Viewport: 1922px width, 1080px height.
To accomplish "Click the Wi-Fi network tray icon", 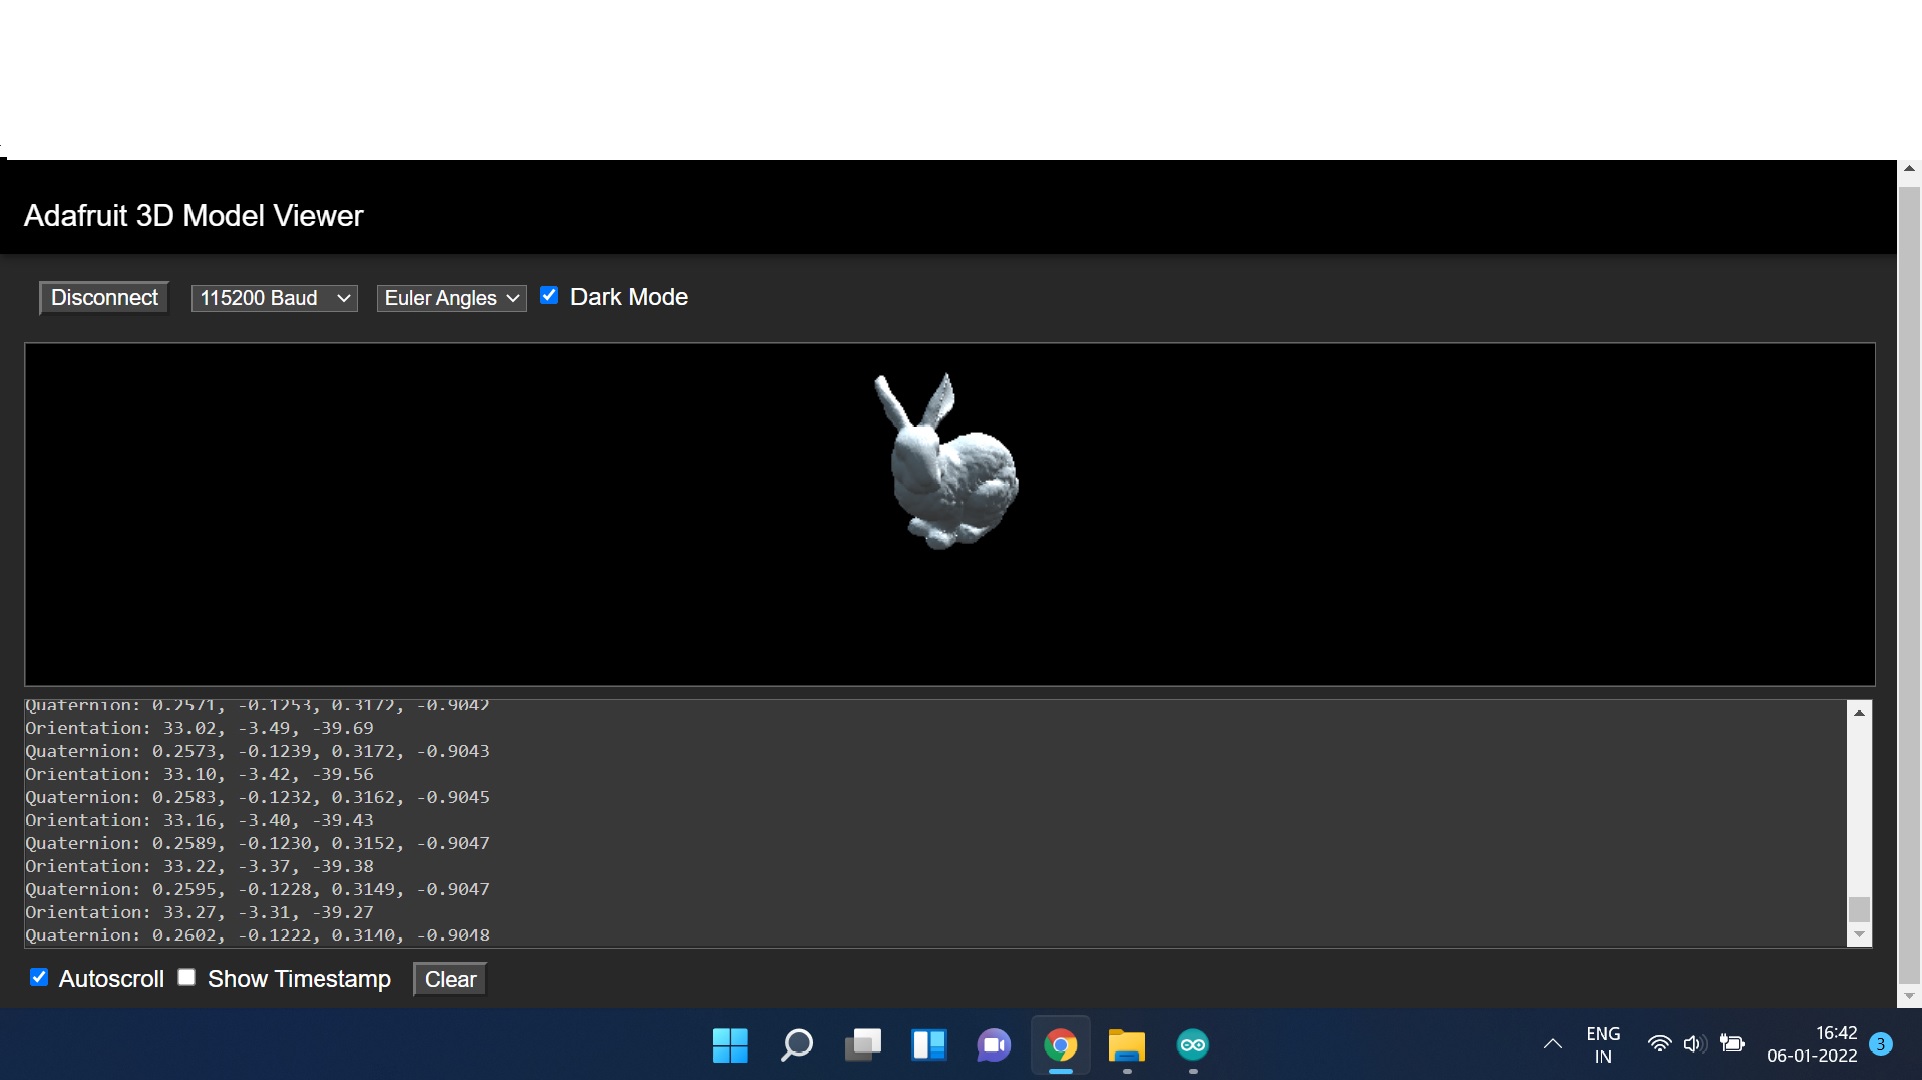I will click(x=1659, y=1044).
